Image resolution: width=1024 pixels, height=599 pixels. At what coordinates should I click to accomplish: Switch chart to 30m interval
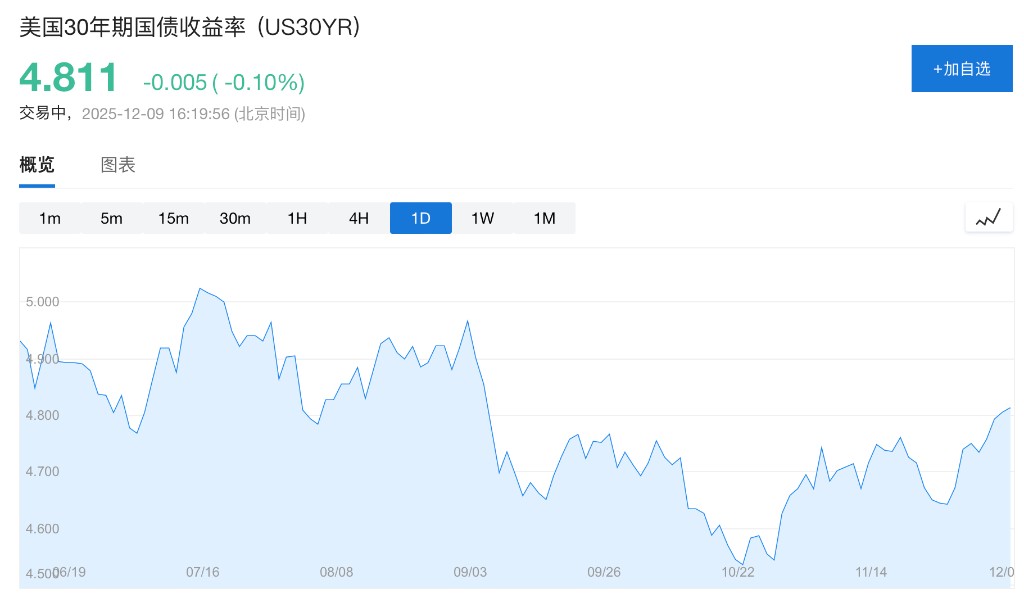coord(235,218)
